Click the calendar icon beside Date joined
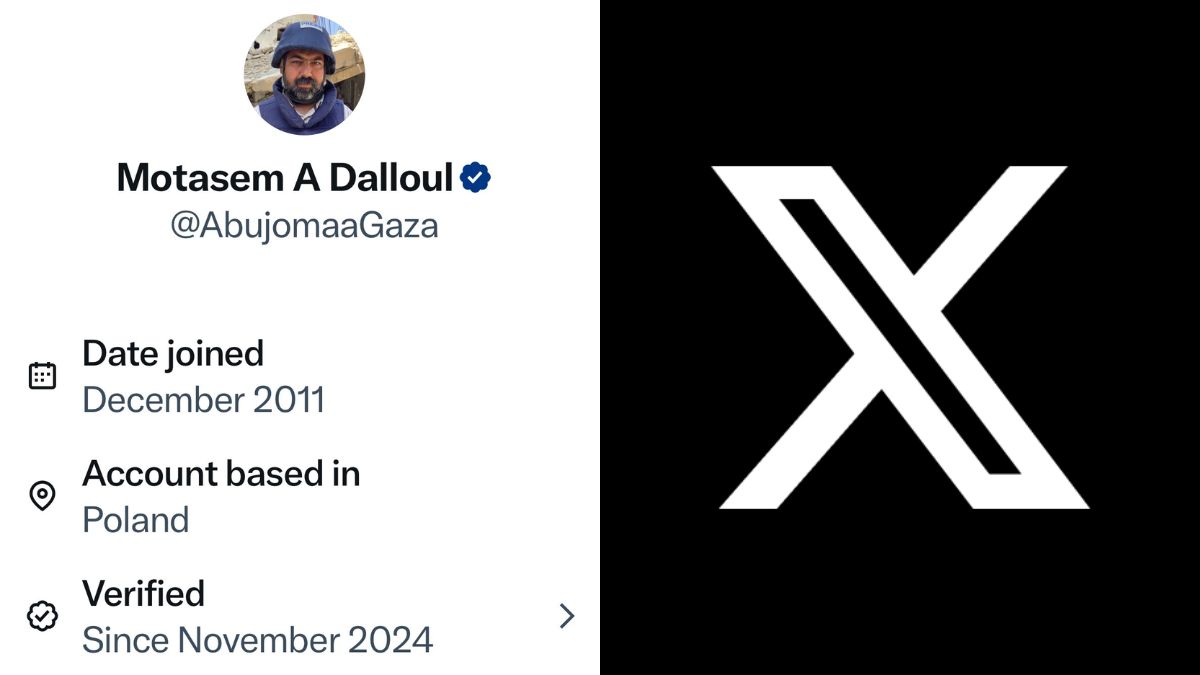 click(x=42, y=375)
